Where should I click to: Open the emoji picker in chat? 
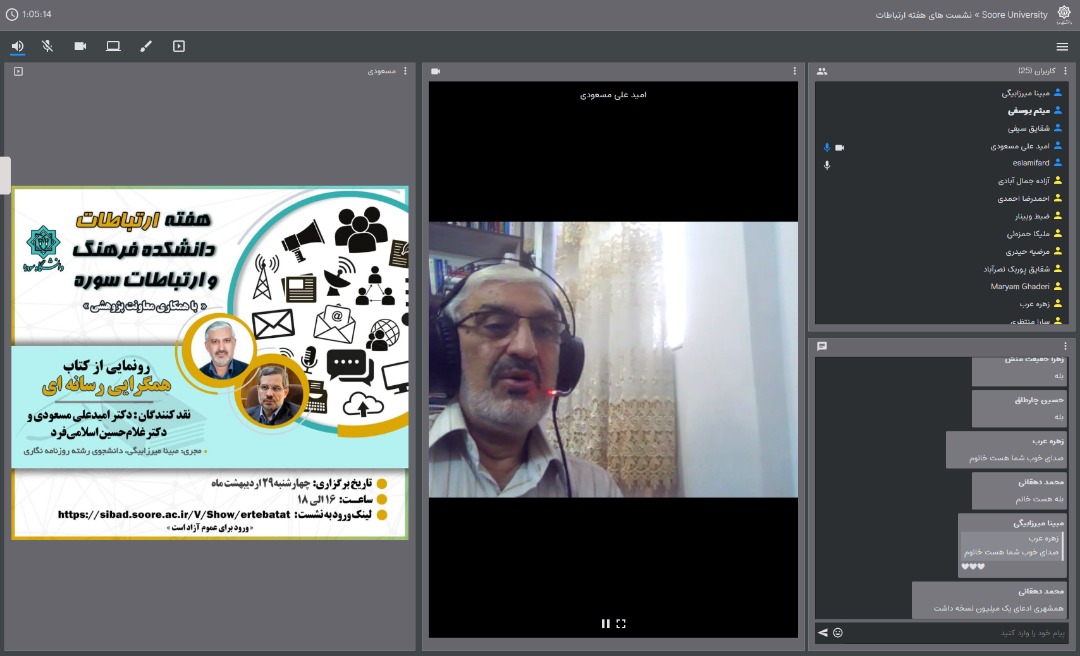coord(838,633)
